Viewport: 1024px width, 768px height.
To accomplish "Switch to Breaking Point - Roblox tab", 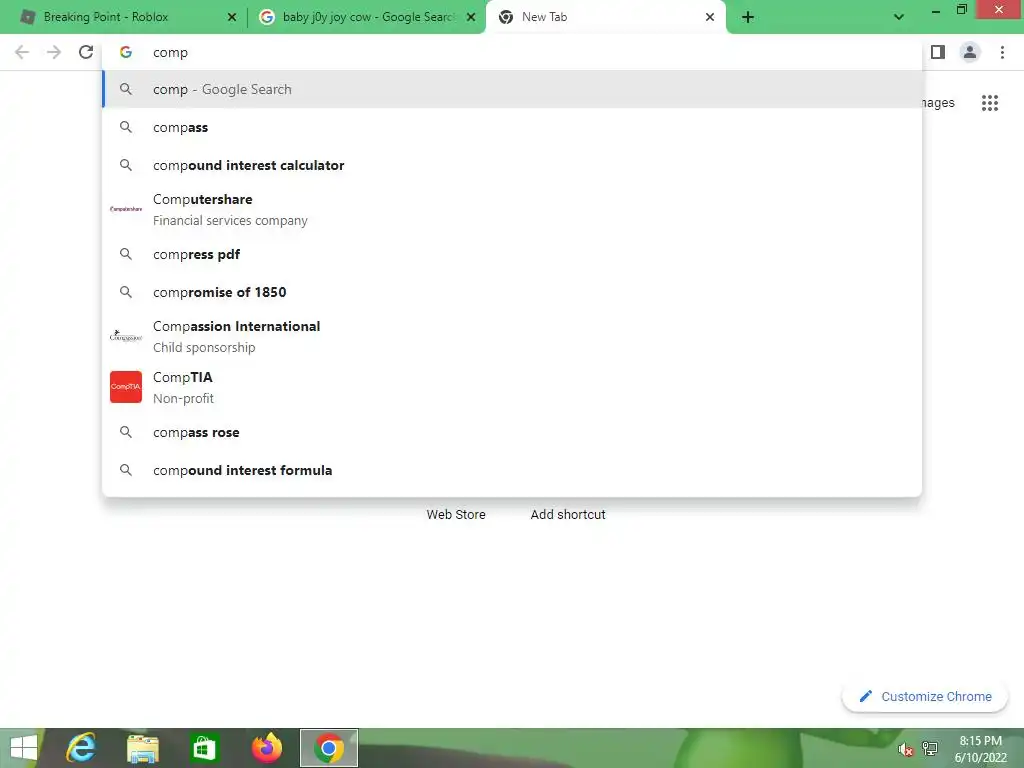I will click(124, 17).
